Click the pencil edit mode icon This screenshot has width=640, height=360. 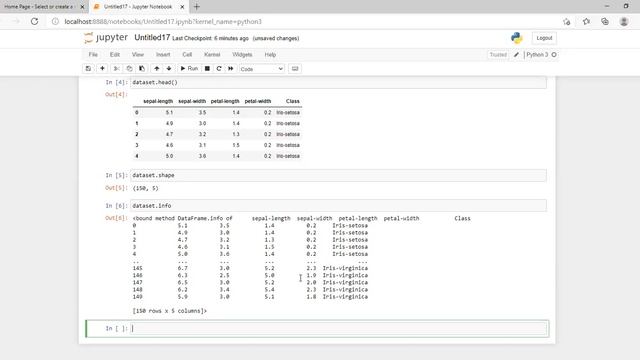click(x=516, y=55)
